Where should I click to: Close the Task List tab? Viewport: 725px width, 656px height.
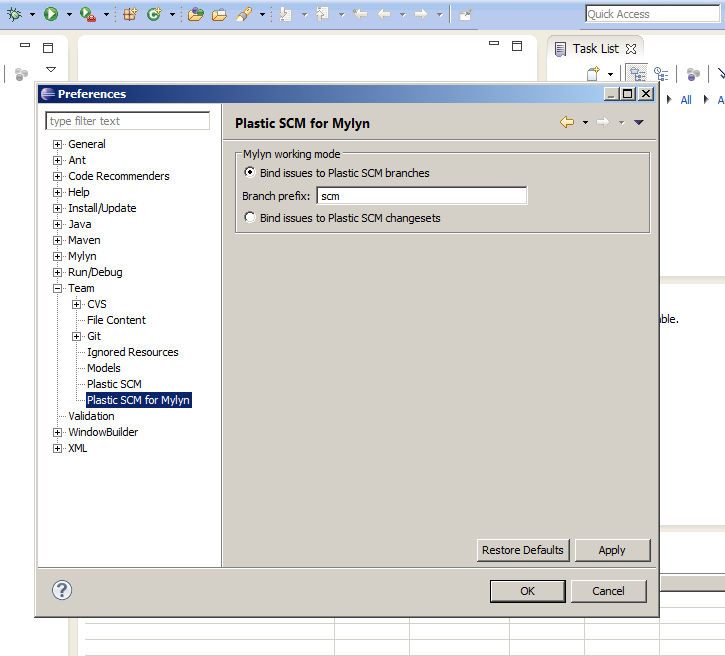point(631,49)
